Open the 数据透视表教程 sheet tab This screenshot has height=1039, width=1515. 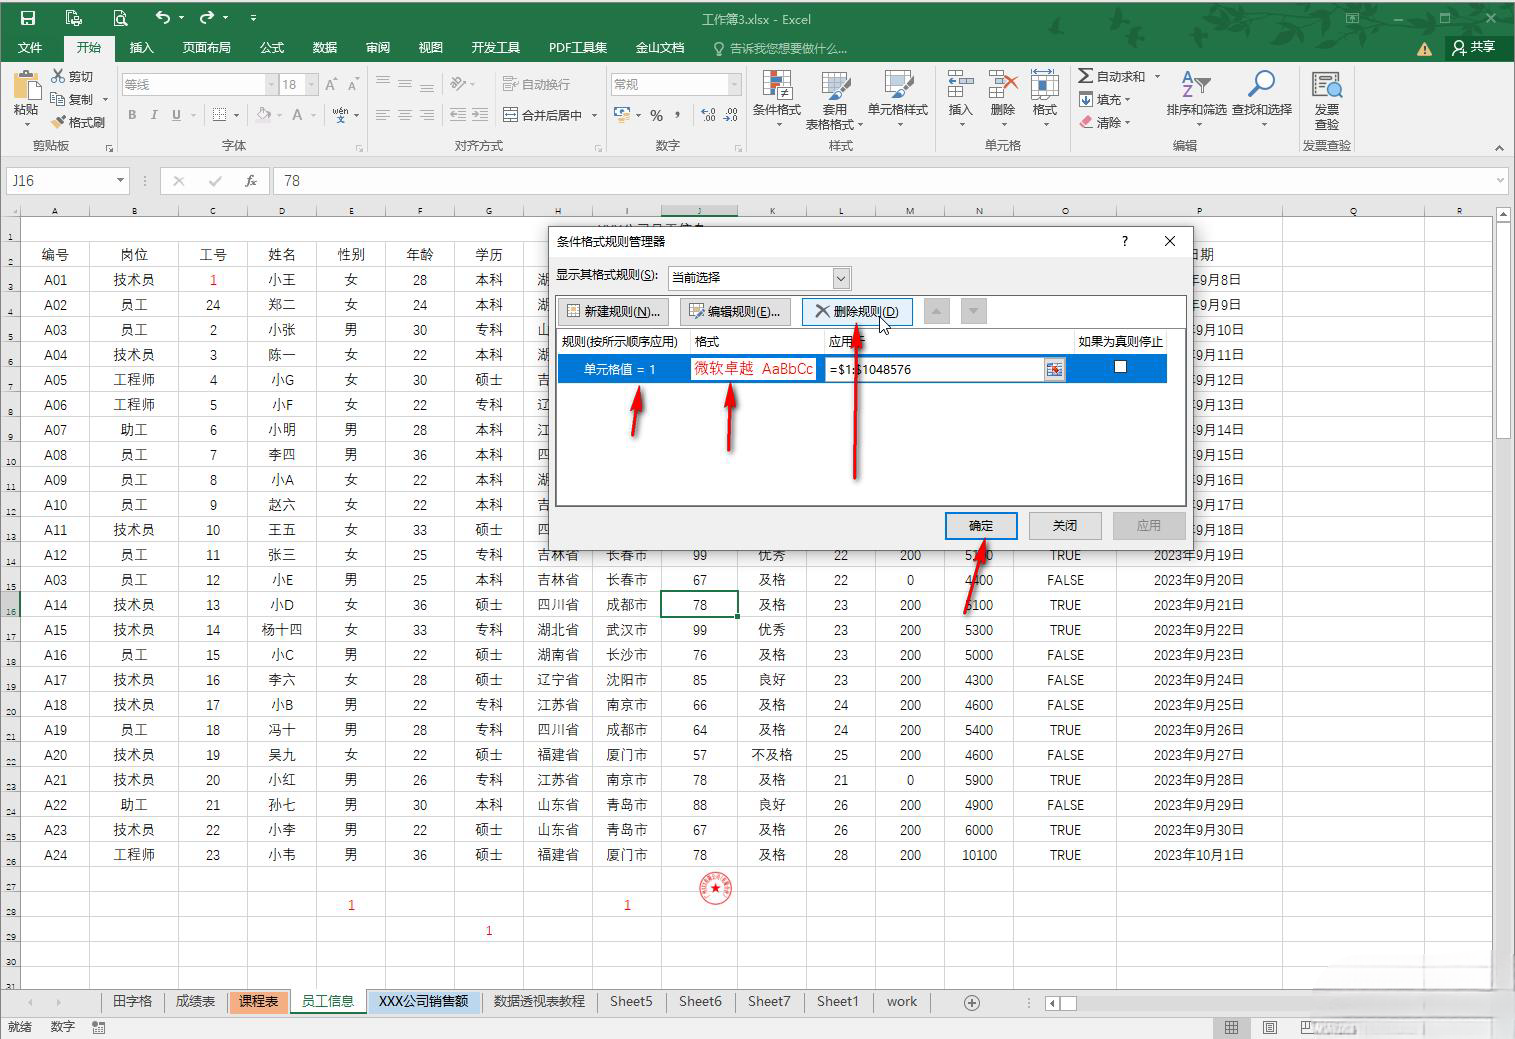pos(539,1001)
